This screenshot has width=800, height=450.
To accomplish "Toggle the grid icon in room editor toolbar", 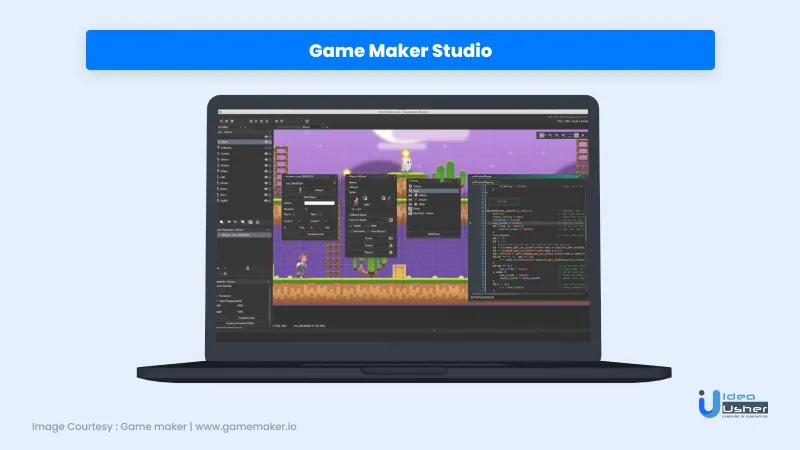I will [x=541, y=135].
